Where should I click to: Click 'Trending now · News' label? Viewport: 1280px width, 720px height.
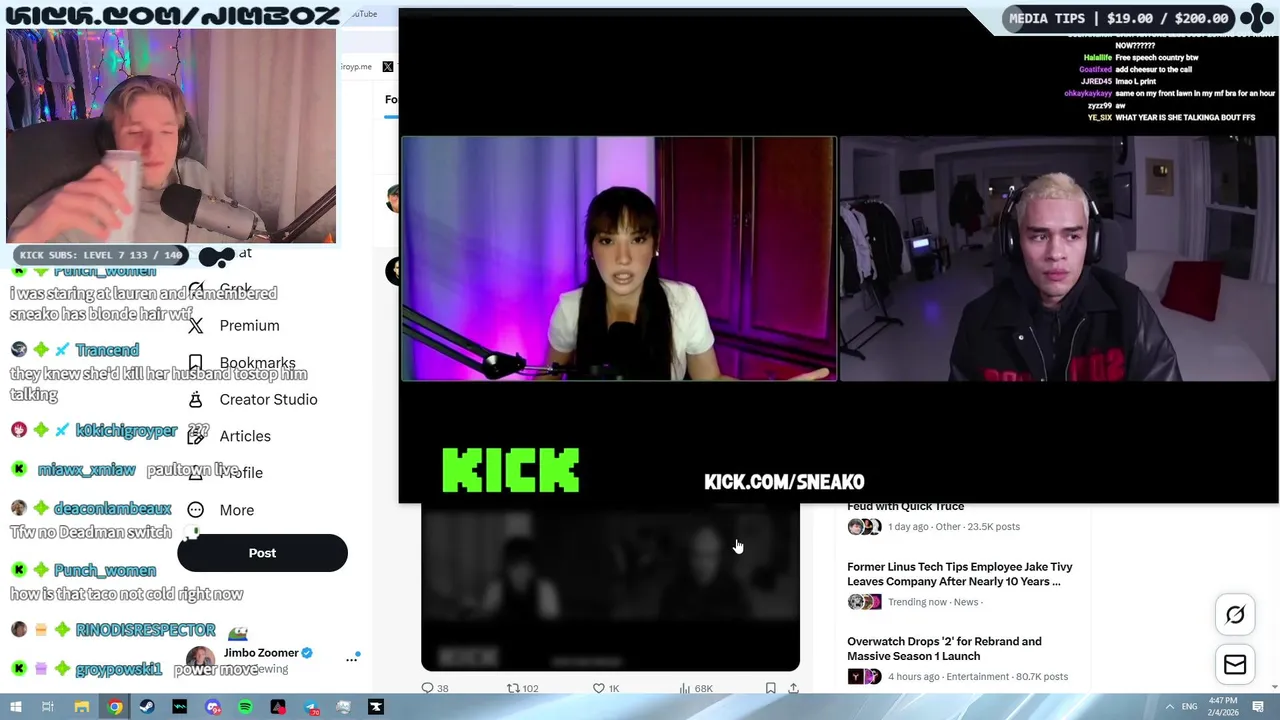click(933, 602)
